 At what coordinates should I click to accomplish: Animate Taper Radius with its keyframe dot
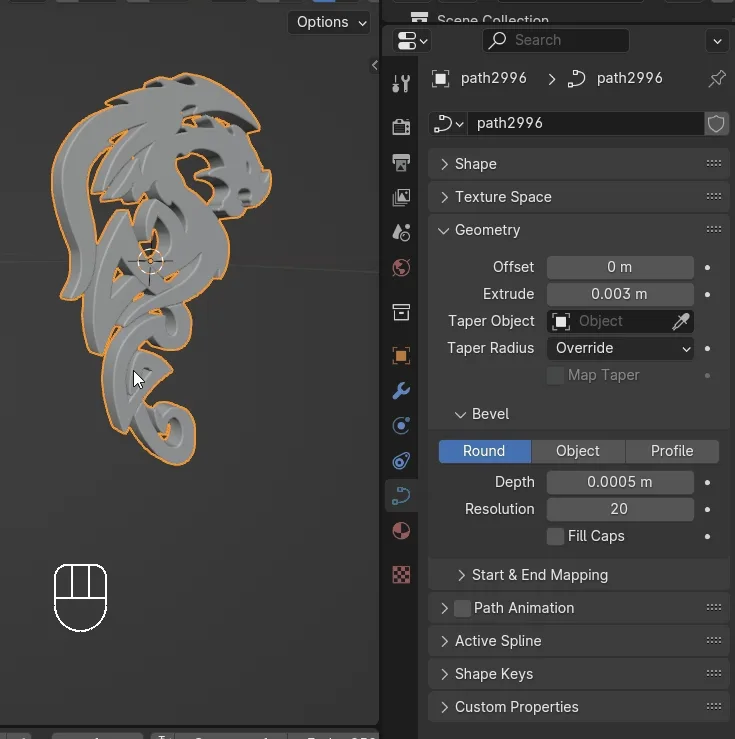coord(707,349)
